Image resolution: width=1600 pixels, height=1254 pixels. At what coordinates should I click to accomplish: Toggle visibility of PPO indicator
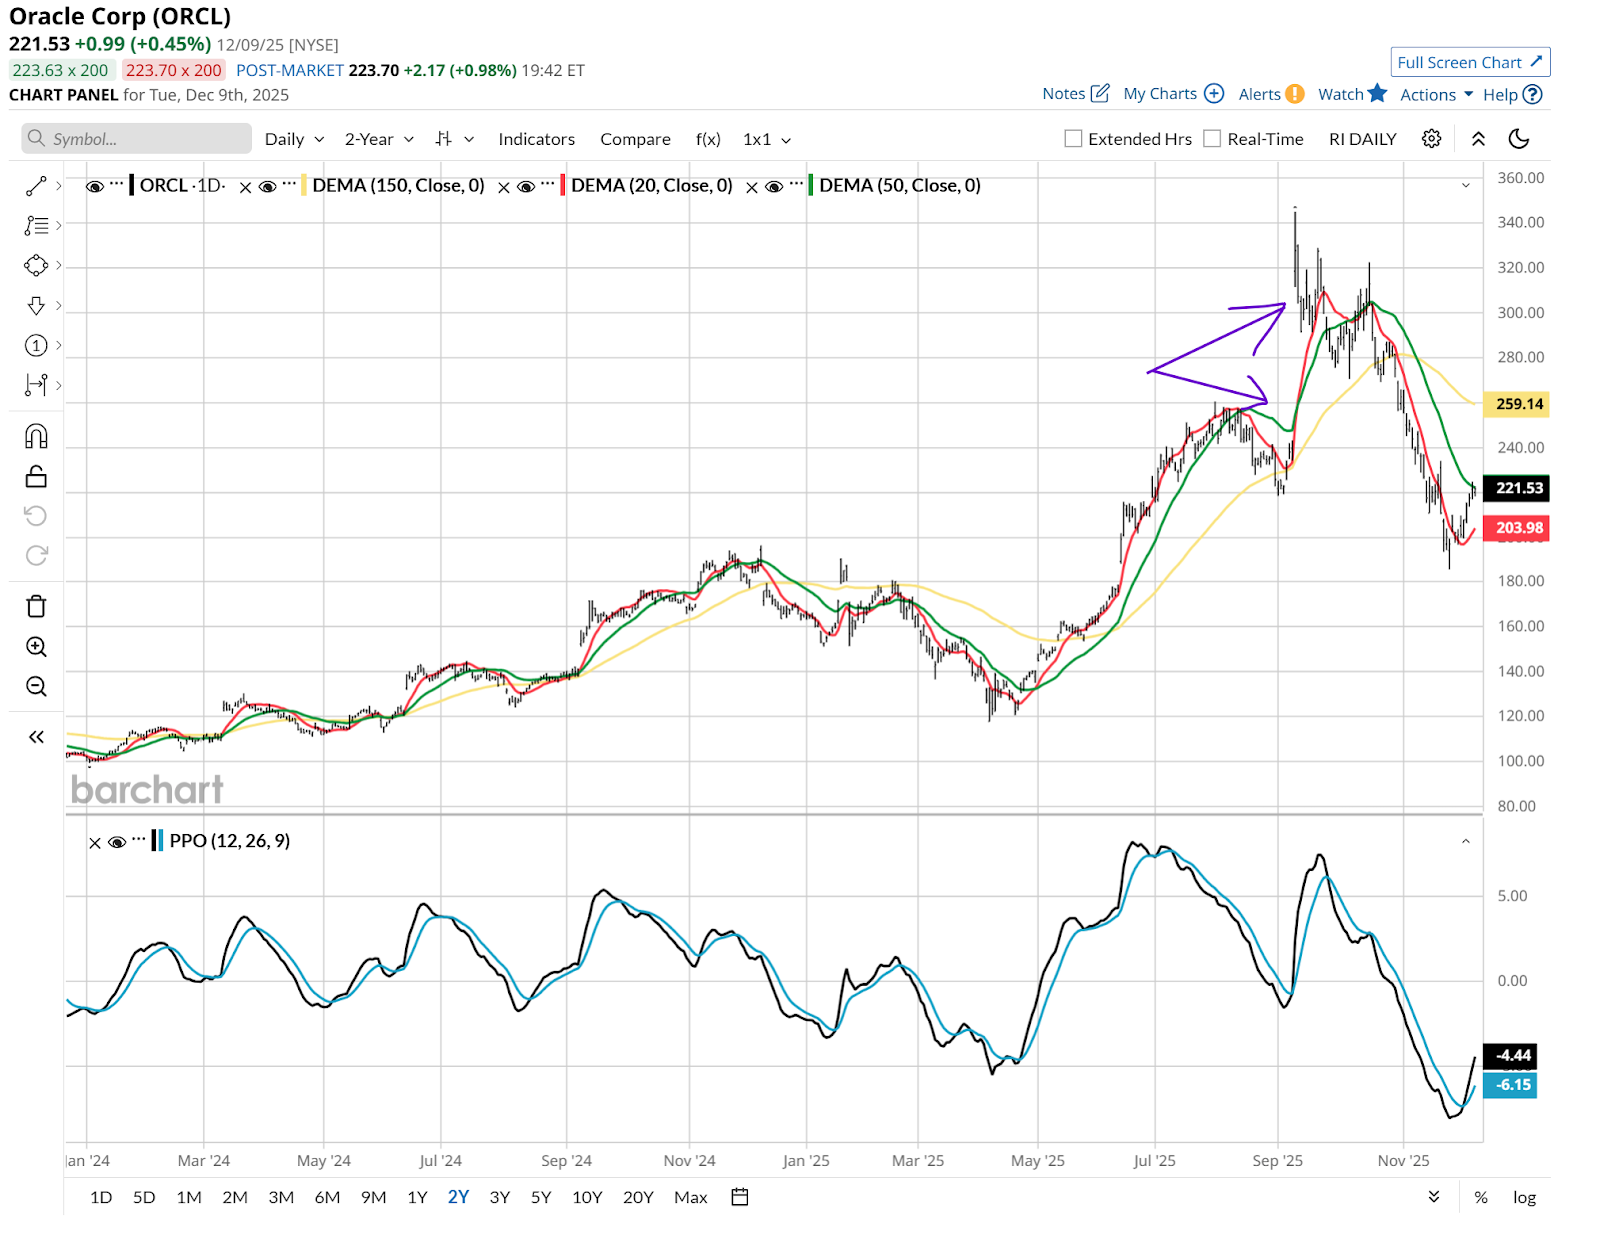click(x=117, y=842)
